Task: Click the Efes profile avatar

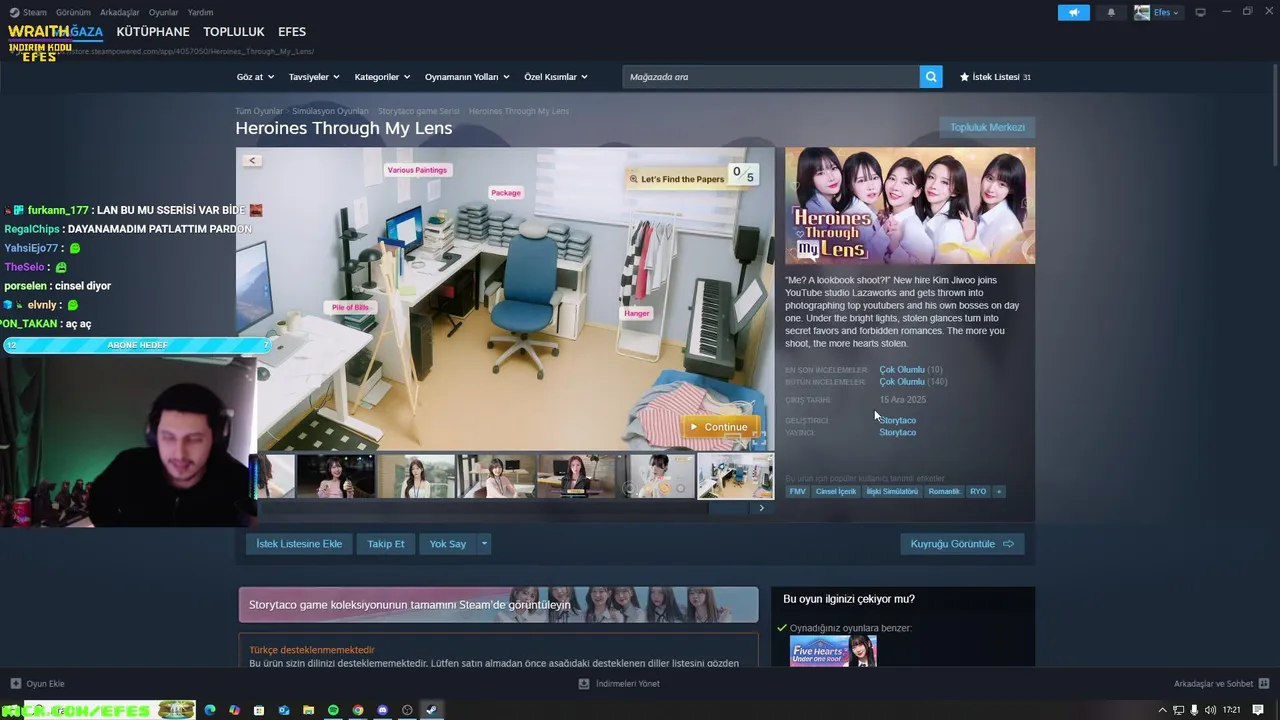Action: coord(1142,12)
